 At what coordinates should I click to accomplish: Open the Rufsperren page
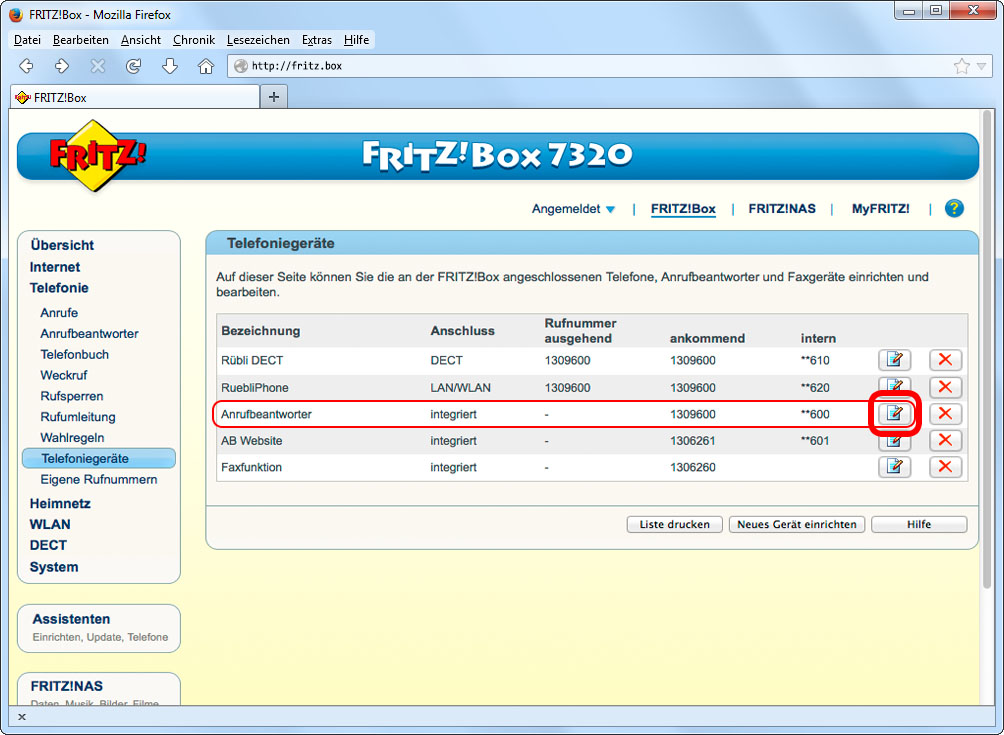[72, 396]
